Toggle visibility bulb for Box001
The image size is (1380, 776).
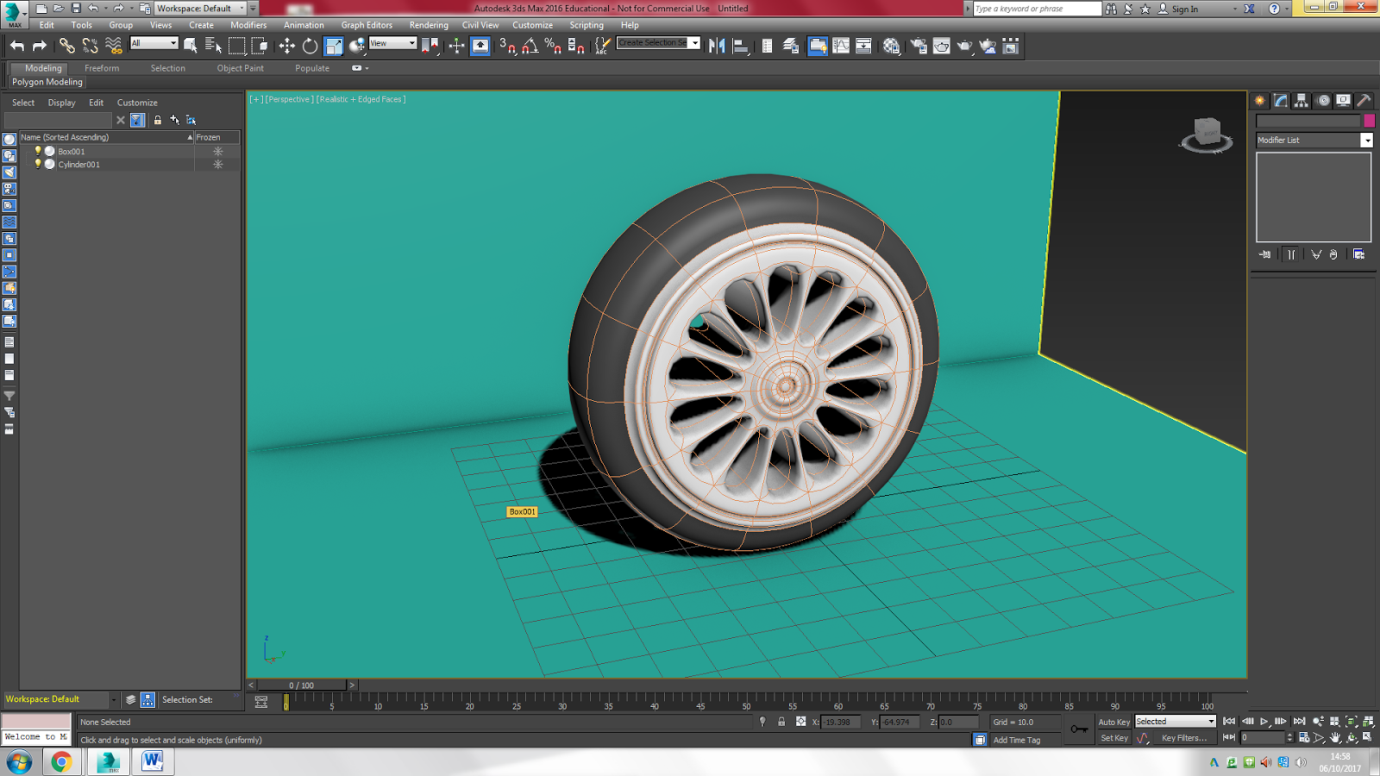[x=38, y=151]
